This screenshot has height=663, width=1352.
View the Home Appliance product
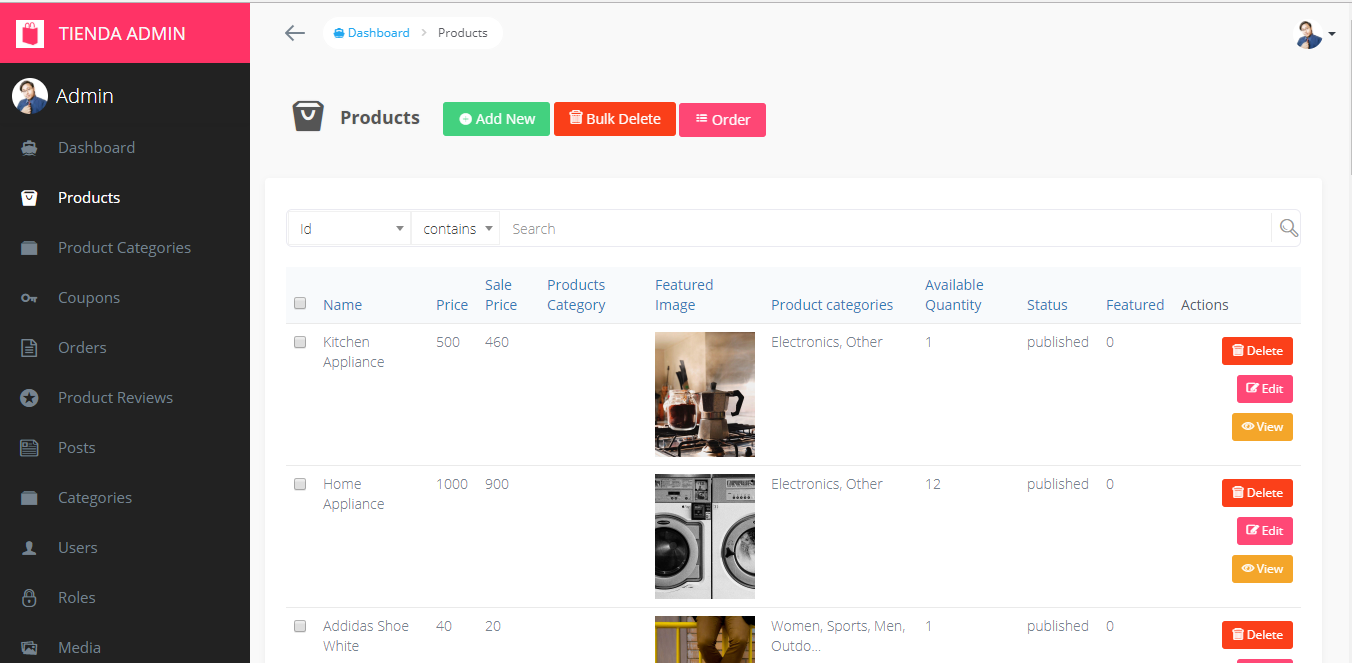coord(1262,569)
